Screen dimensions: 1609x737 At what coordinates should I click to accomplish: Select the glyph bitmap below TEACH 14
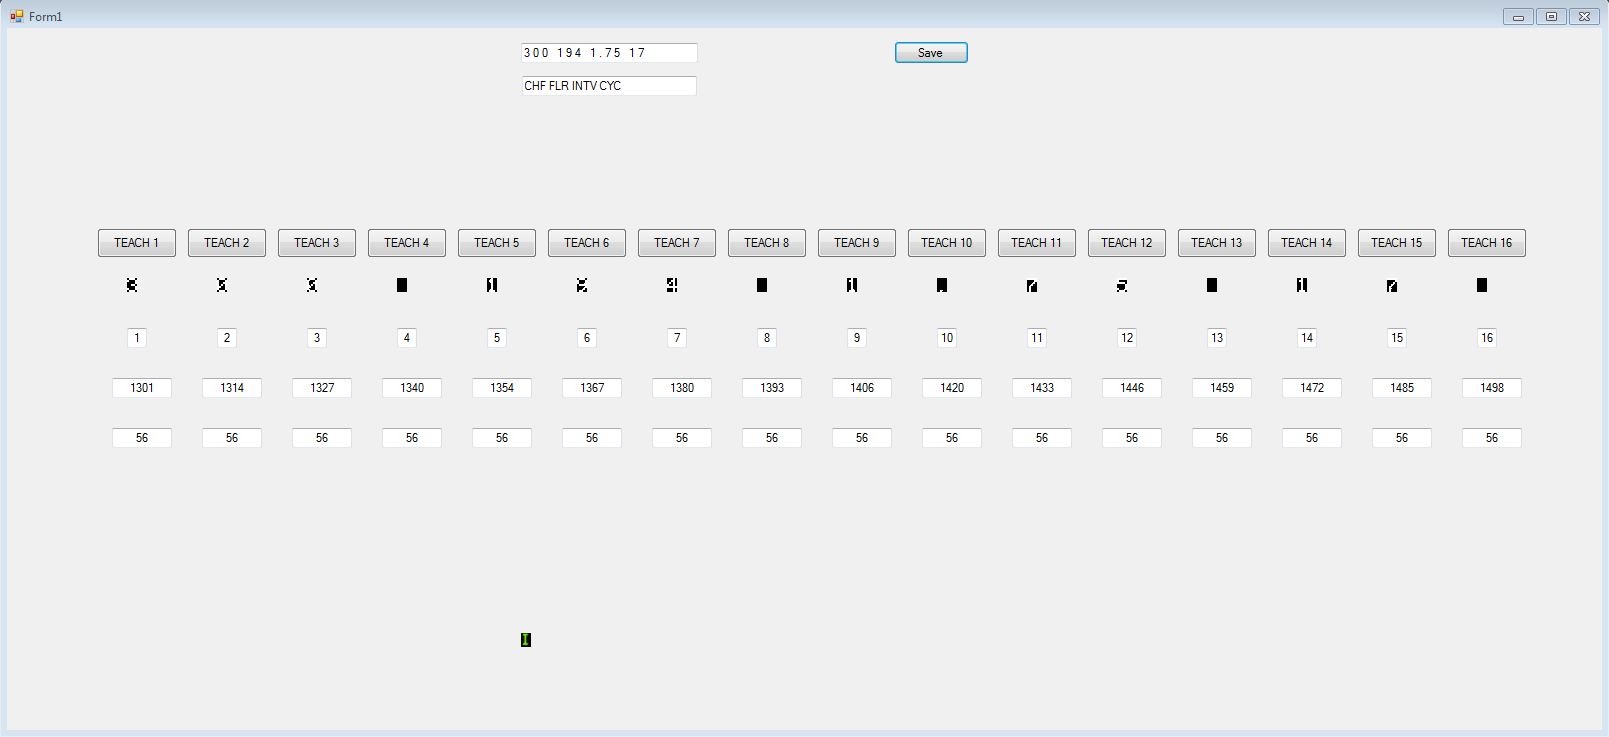pos(1302,285)
